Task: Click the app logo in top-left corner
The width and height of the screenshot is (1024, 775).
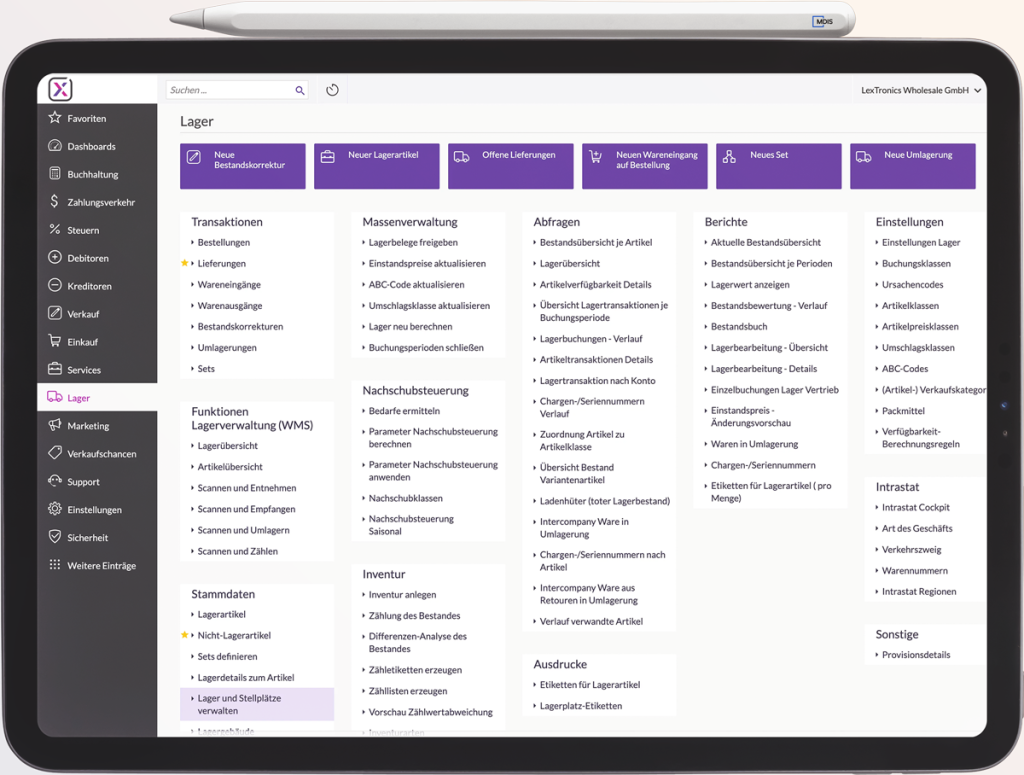Action: point(61,90)
